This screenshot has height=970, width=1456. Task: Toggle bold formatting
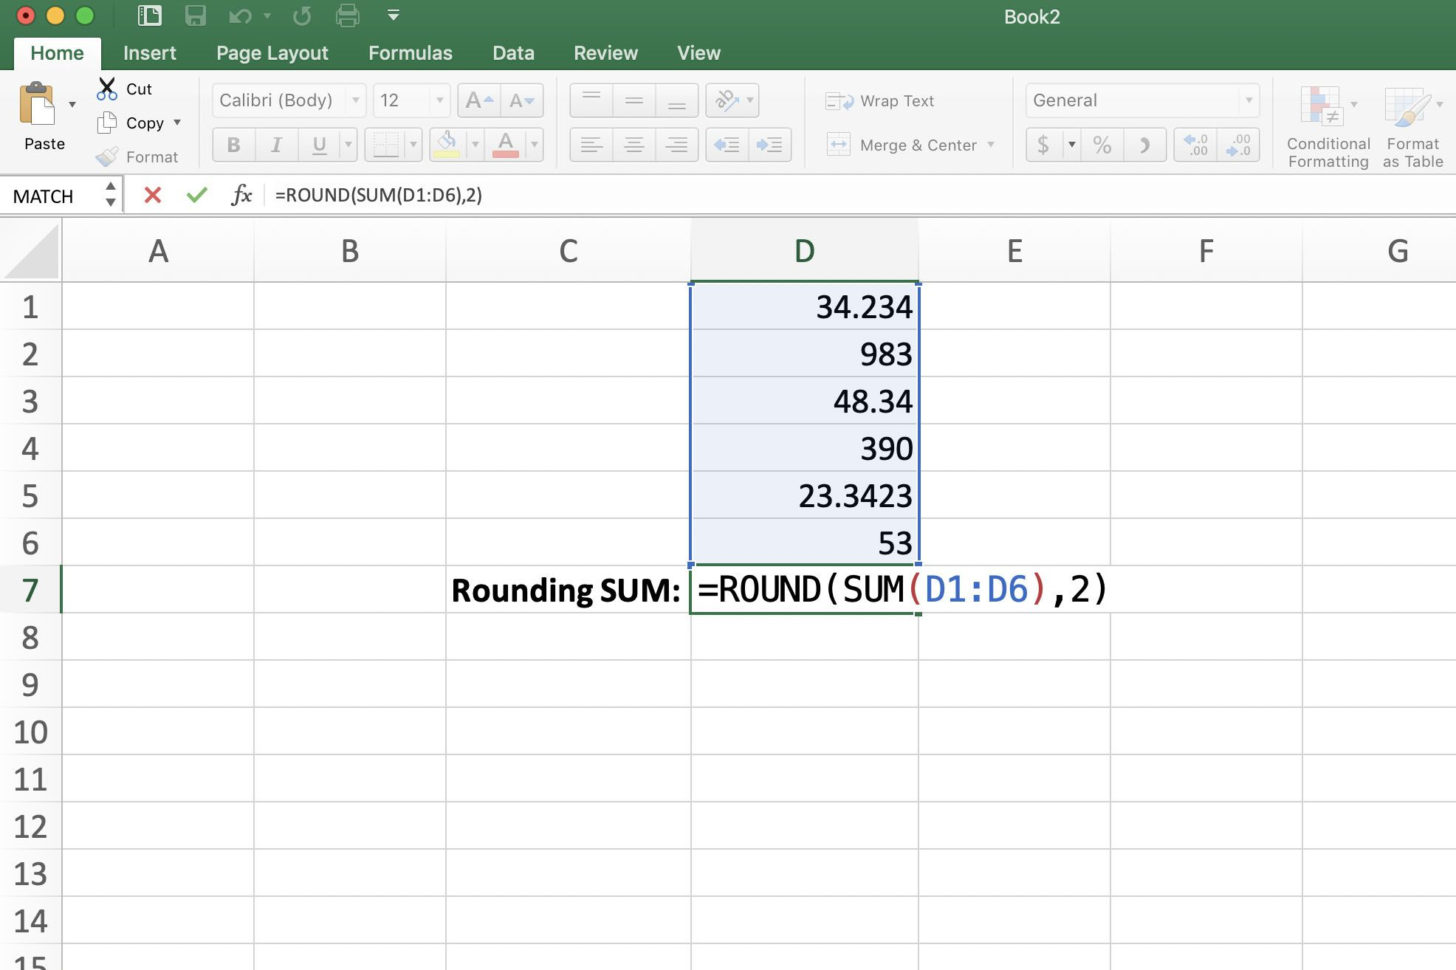click(233, 145)
